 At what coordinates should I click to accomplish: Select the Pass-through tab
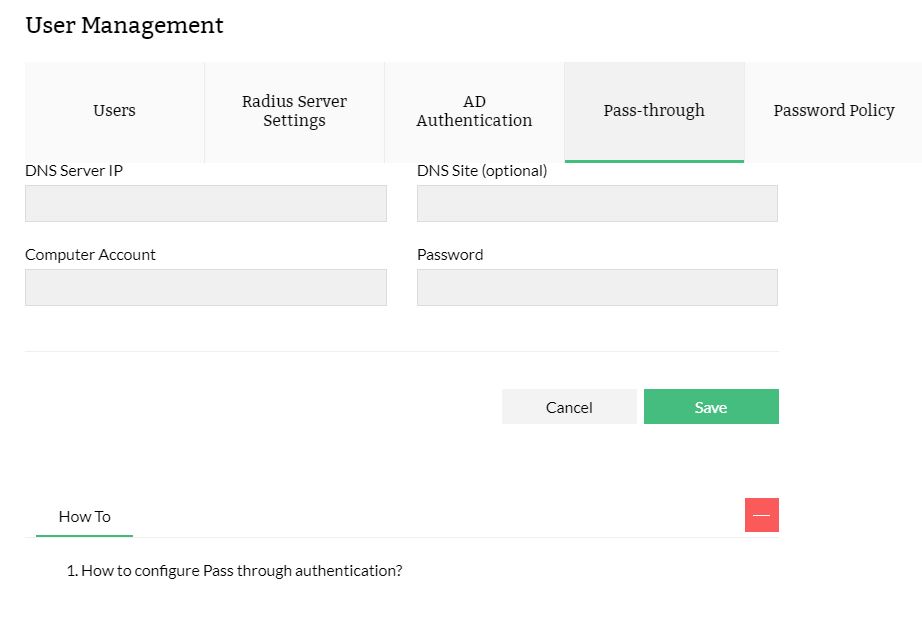pyautogui.click(x=654, y=111)
